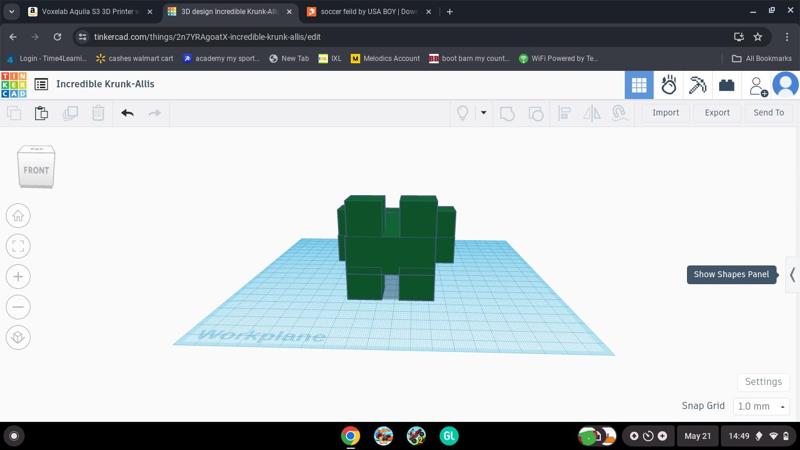Click the FRONT face of view cube
This screenshot has width=800, height=450.
(36, 170)
